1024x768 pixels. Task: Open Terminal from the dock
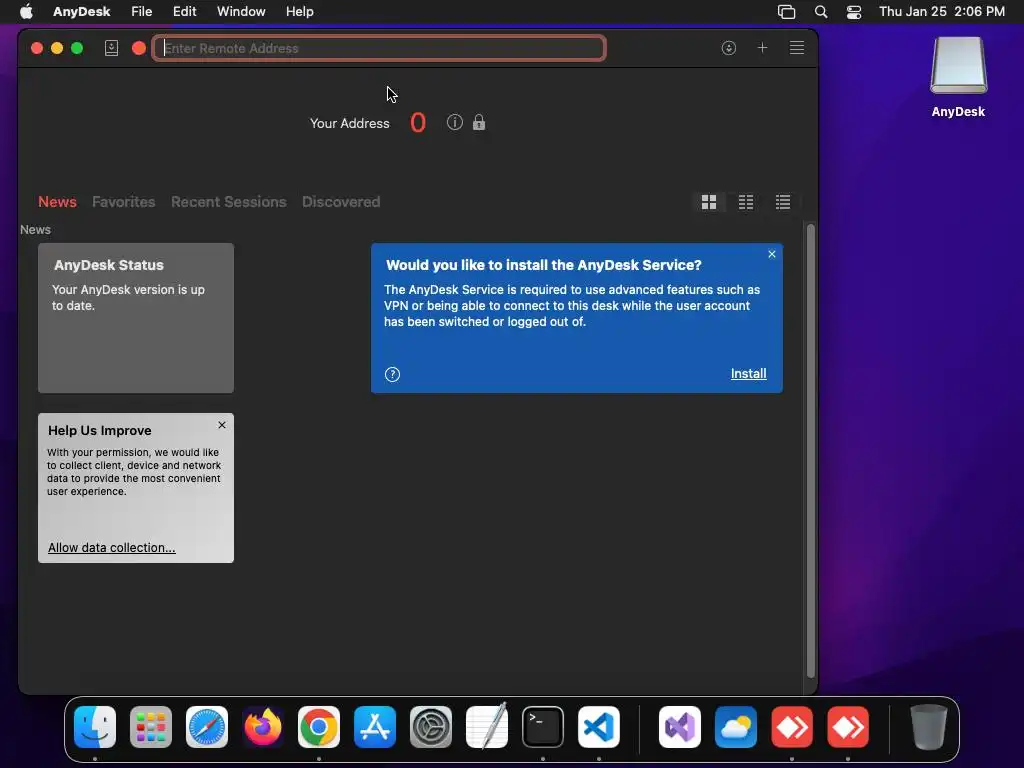coord(543,727)
